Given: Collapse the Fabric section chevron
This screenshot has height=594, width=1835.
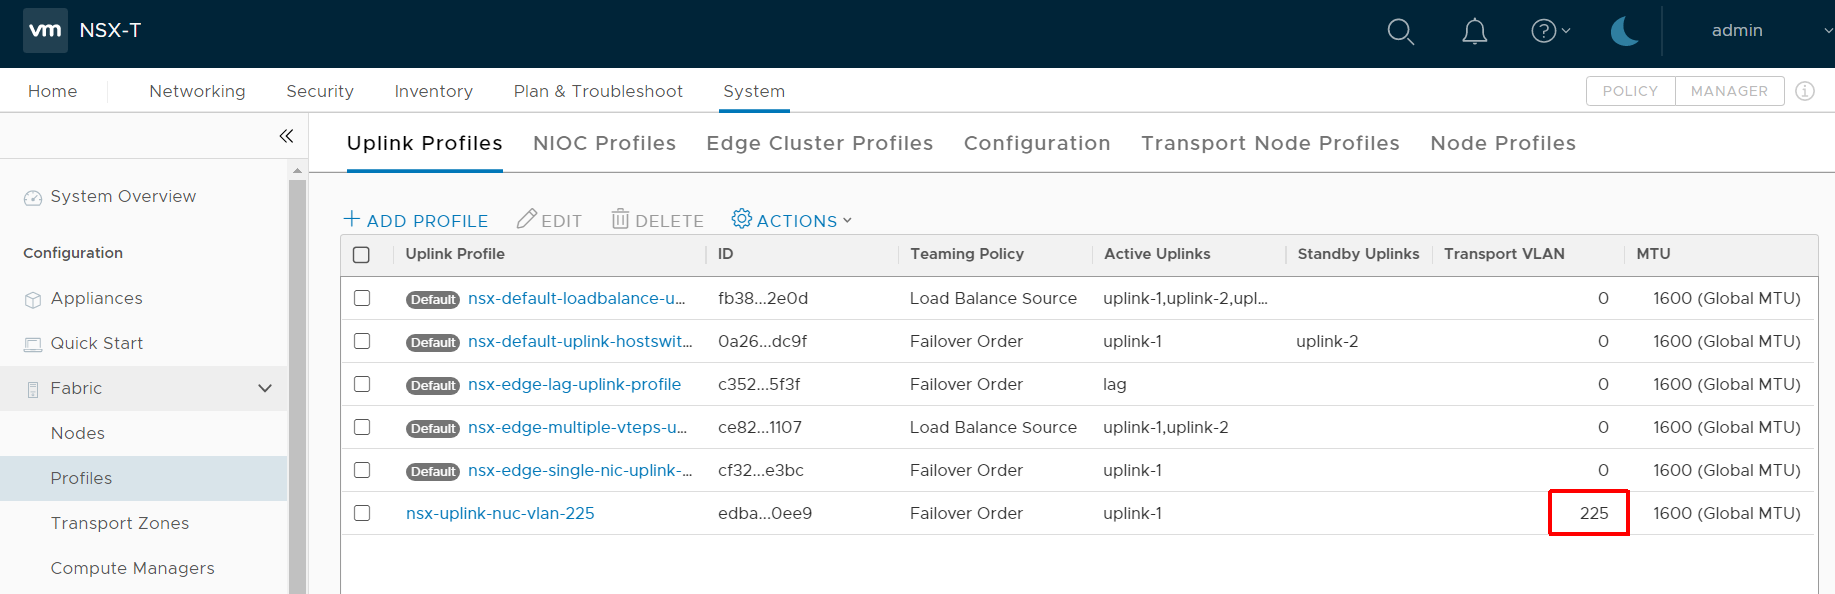Looking at the screenshot, I should [265, 388].
